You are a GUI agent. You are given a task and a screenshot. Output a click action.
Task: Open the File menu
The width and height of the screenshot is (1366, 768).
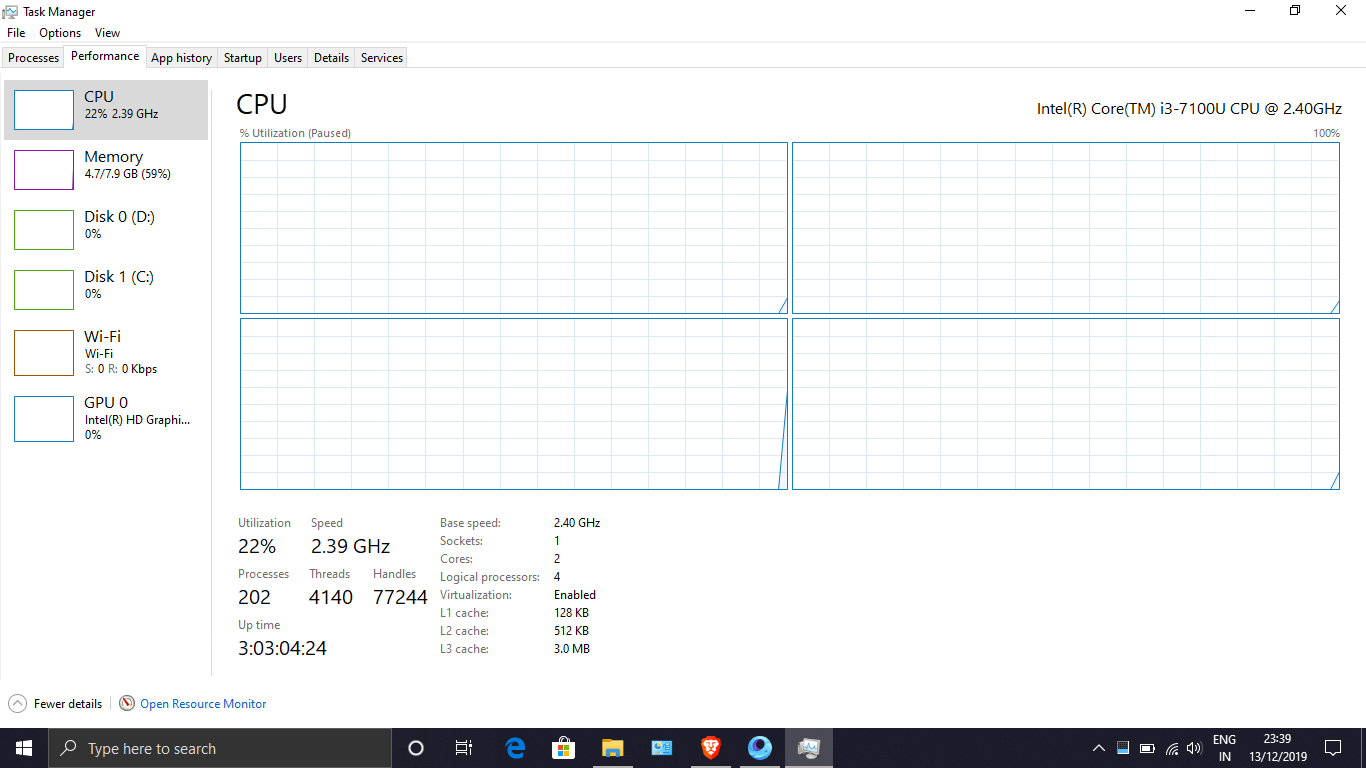pos(16,33)
